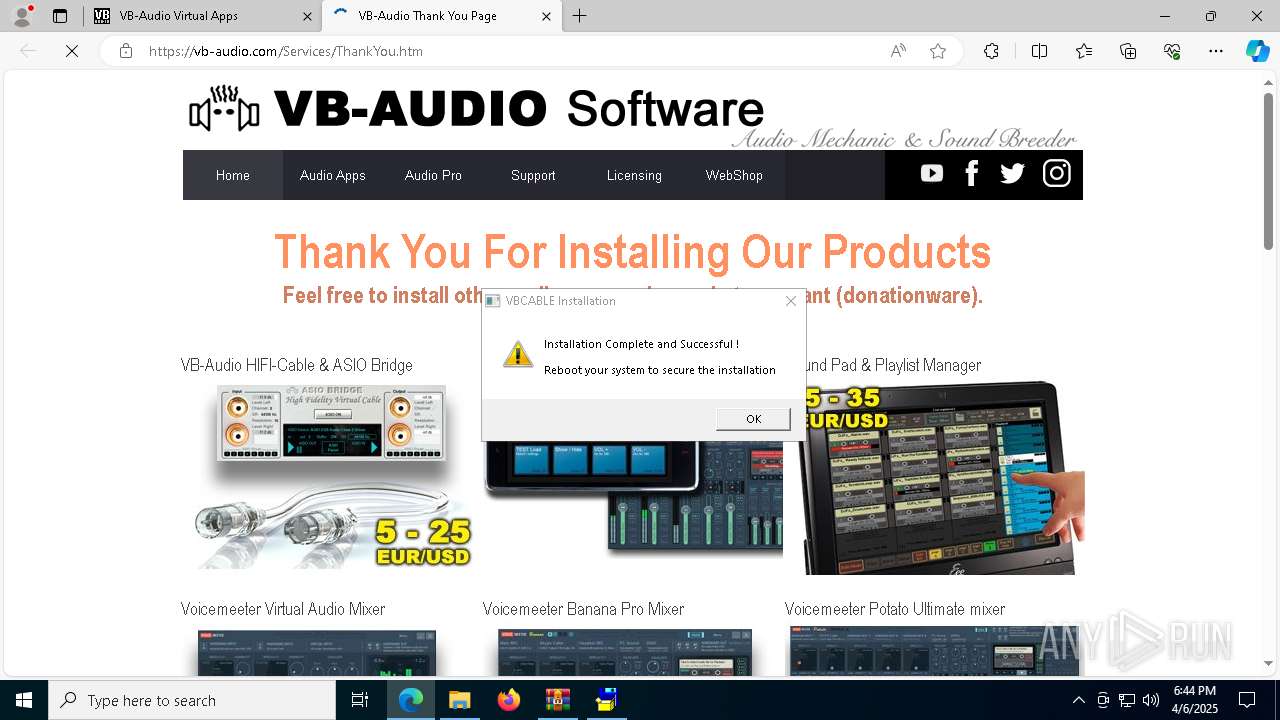The image size is (1280, 720).
Task: Go to Home in site navigation
Action: click(233, 175)
